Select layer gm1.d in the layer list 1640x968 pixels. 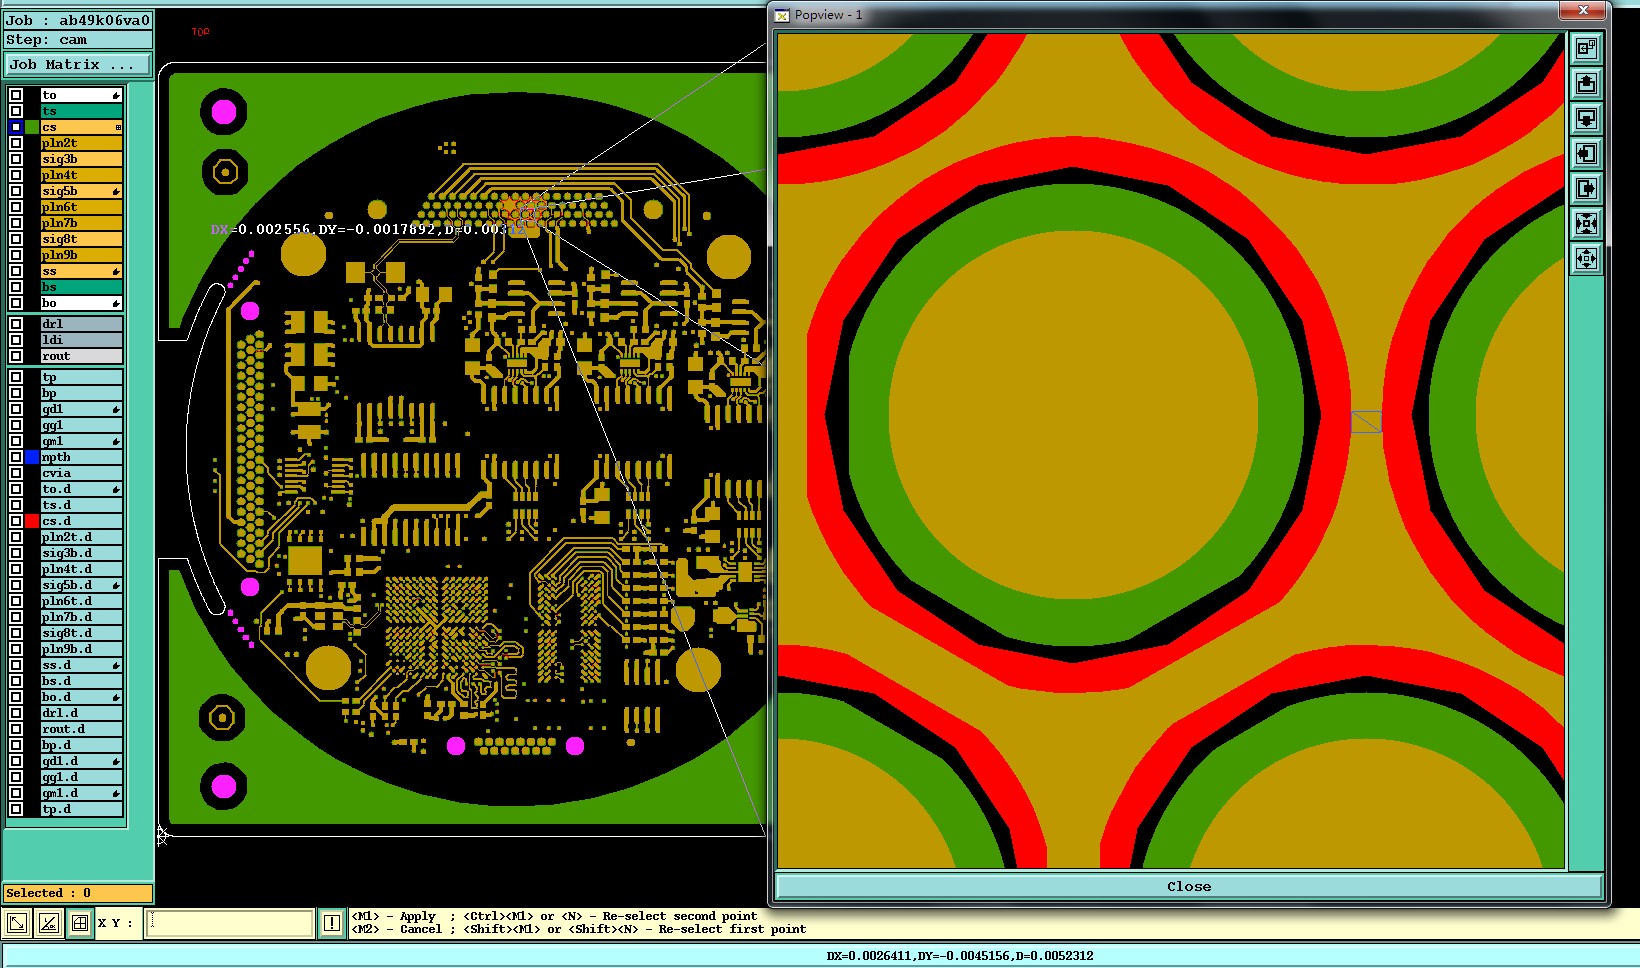tap(81, 793)
